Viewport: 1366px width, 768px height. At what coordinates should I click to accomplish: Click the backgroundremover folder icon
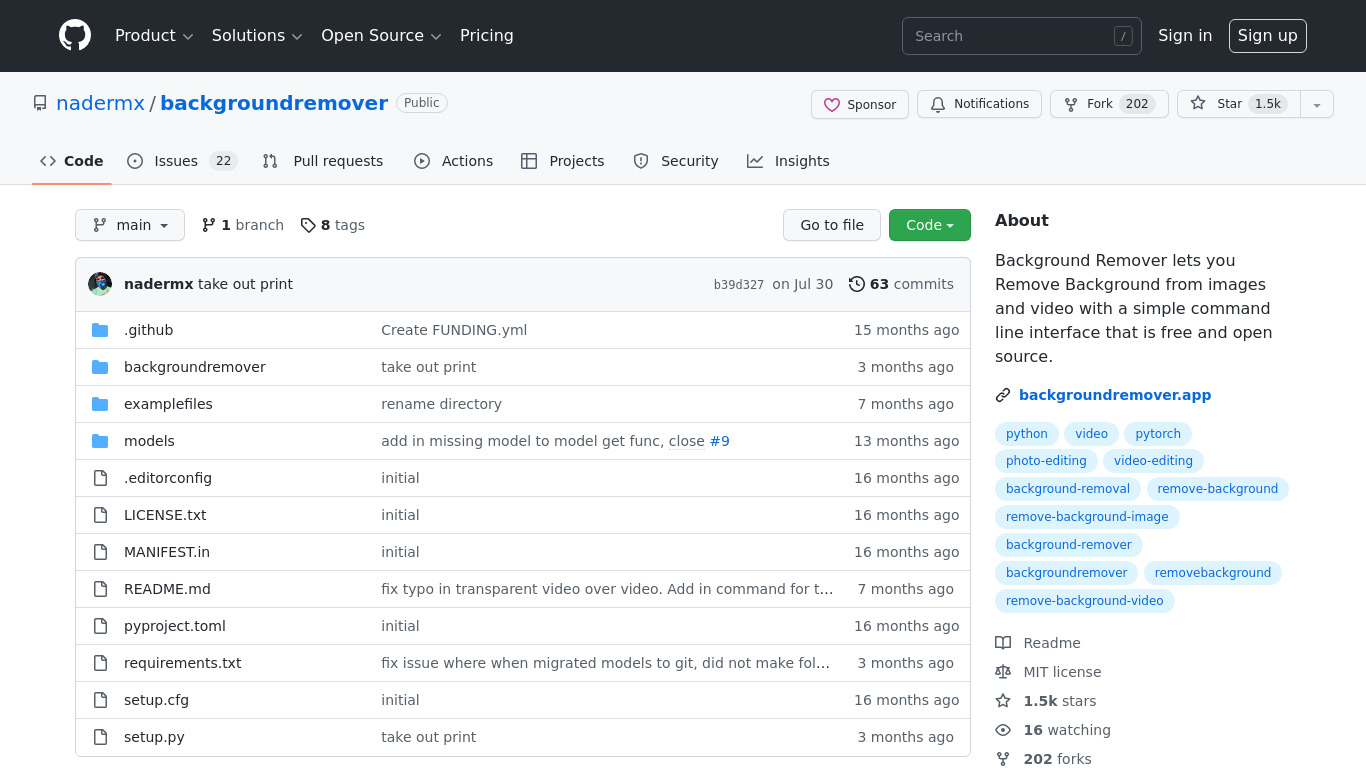click(x=100, y=367)
